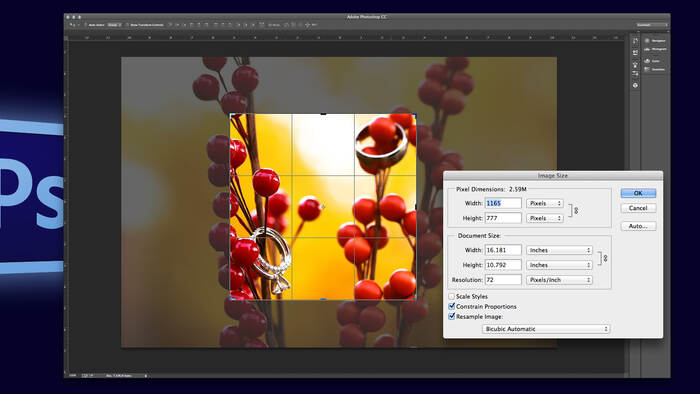The width and height of the screenshot is (700, 394).
Task: Click the status bar info arrow
Action: pos(146,376)
